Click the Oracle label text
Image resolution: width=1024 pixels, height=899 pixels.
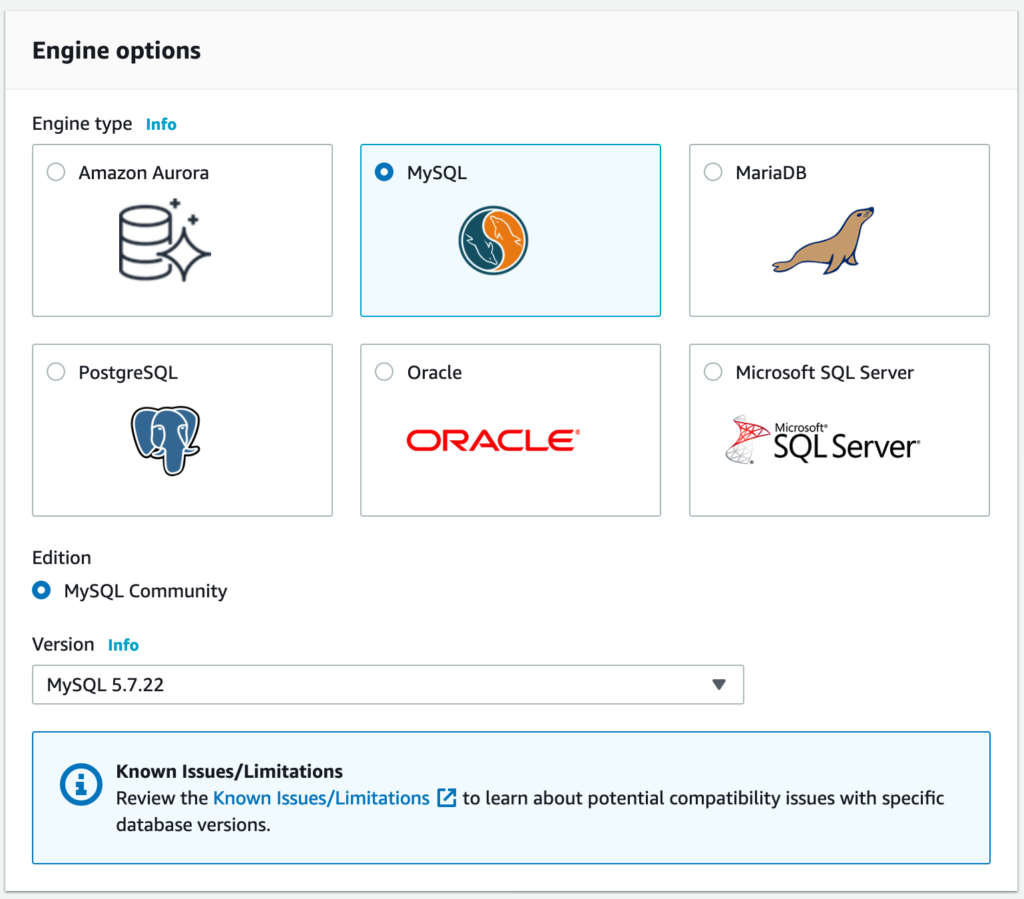click(x=434, y=373)
